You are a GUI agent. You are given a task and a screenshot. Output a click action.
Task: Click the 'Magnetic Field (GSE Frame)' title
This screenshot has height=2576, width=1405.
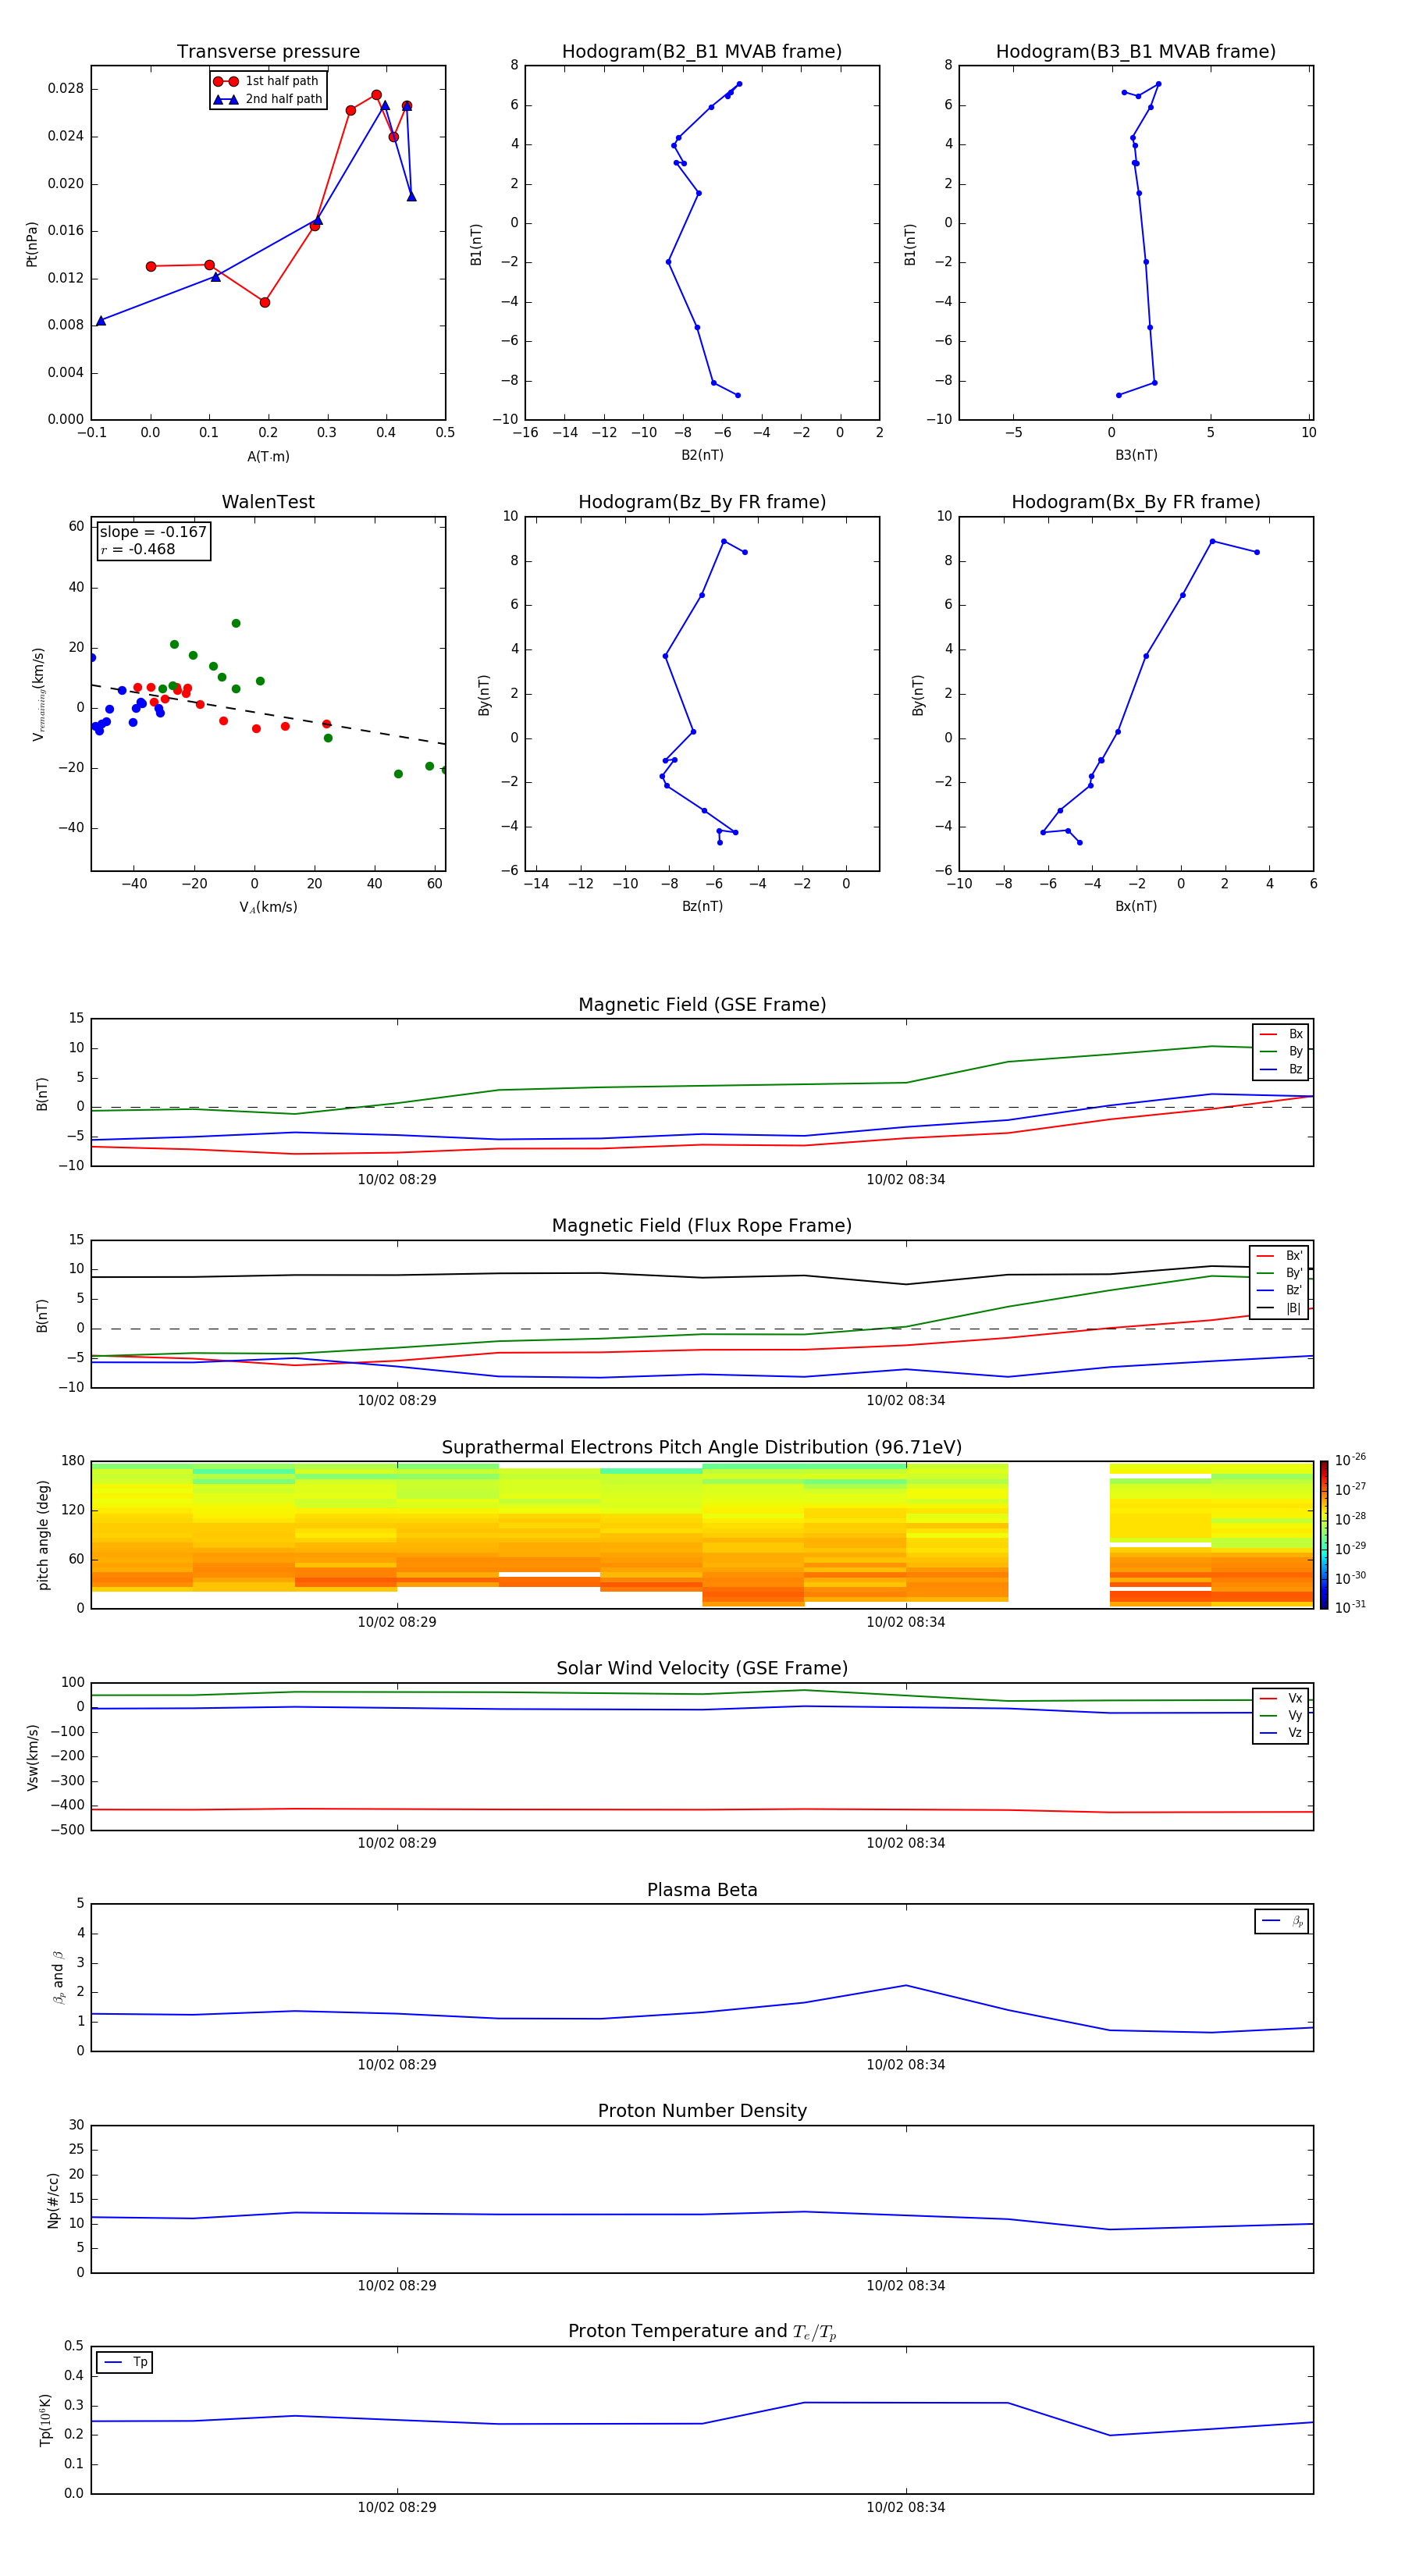702,1005
